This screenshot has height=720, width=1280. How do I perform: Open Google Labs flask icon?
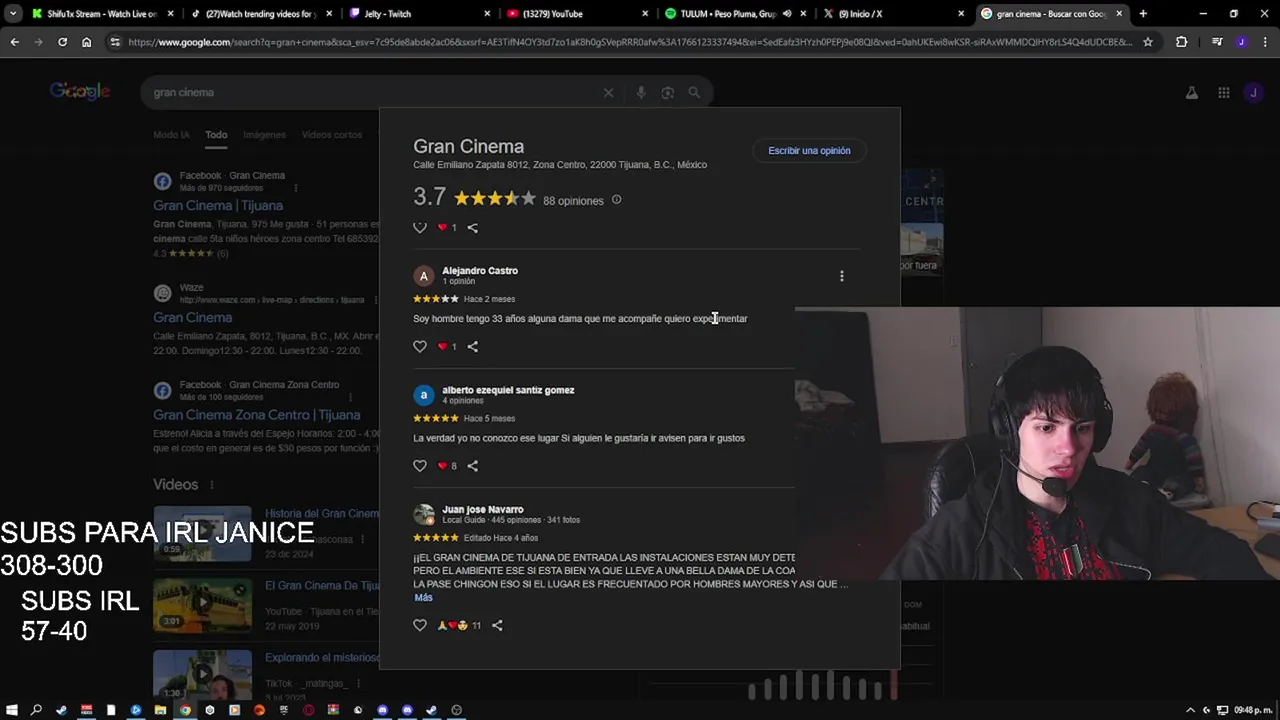click(1192, 92)
